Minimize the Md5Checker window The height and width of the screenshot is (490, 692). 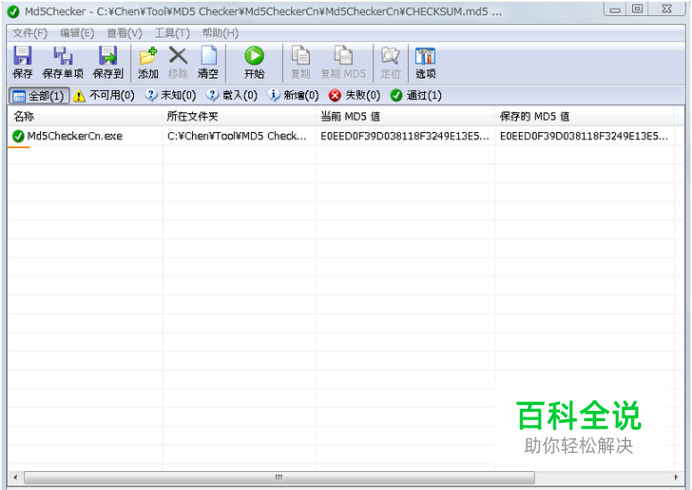615,9
